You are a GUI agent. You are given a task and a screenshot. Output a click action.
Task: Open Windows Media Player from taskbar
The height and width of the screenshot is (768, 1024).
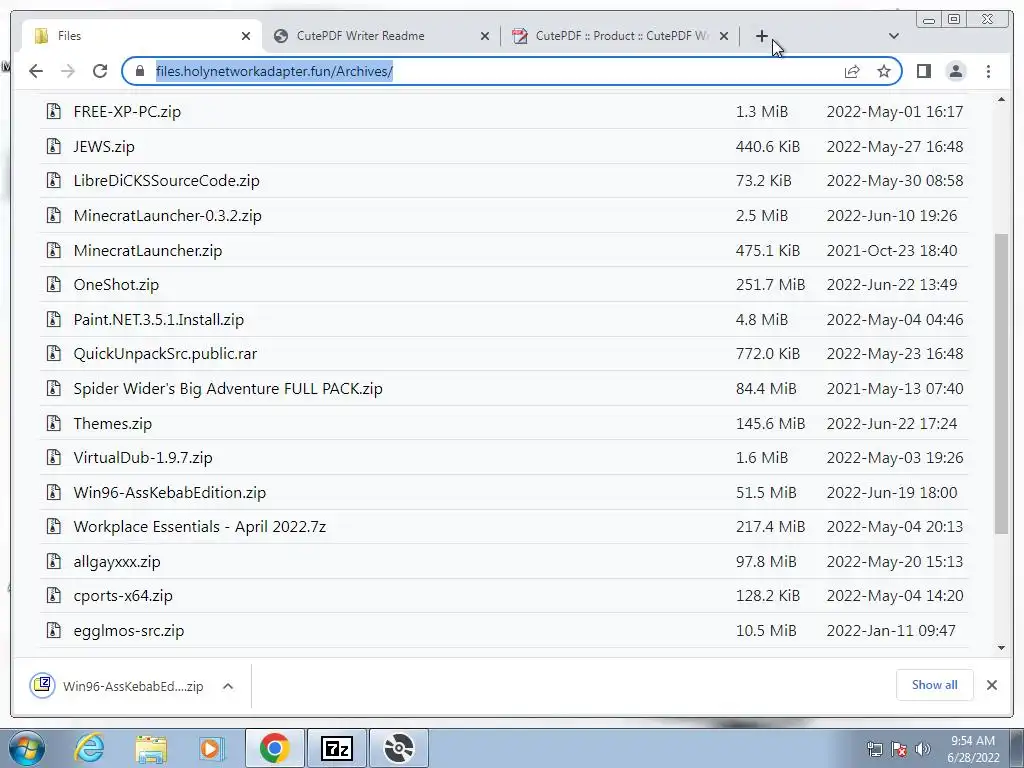coord(211,748)
